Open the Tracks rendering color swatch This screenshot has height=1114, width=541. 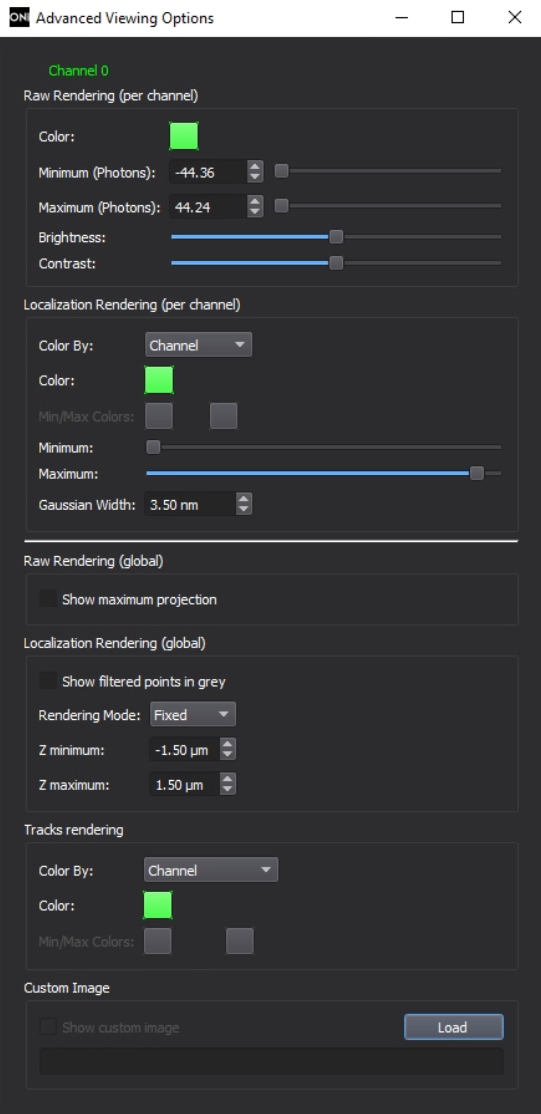tap(158, 905)
